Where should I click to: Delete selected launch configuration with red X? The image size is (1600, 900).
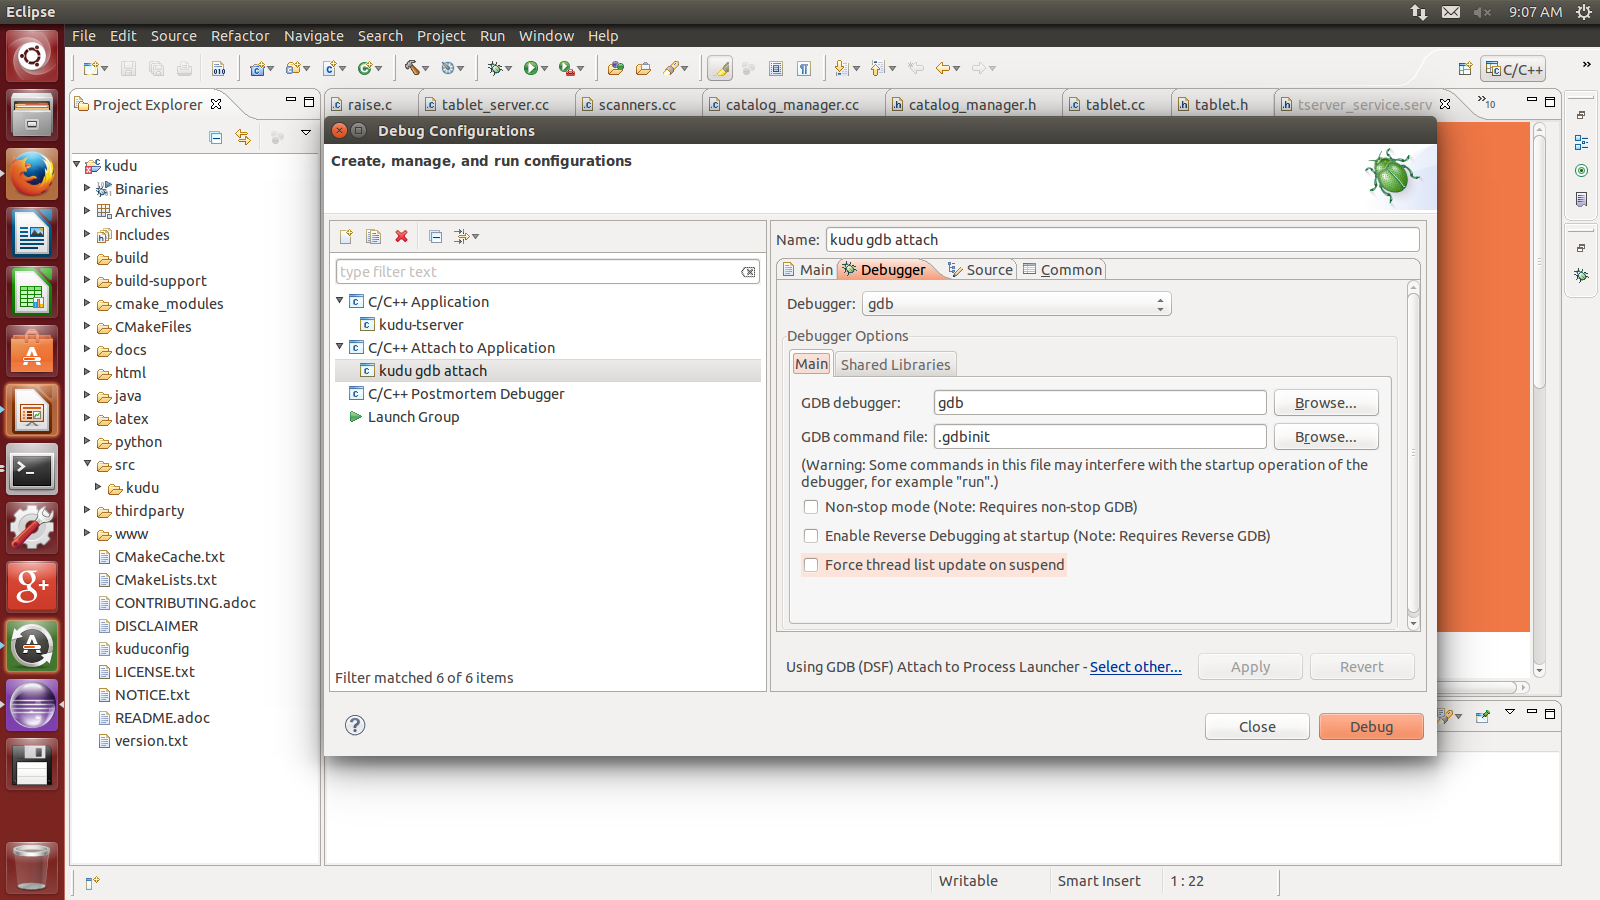coord(401,237)
